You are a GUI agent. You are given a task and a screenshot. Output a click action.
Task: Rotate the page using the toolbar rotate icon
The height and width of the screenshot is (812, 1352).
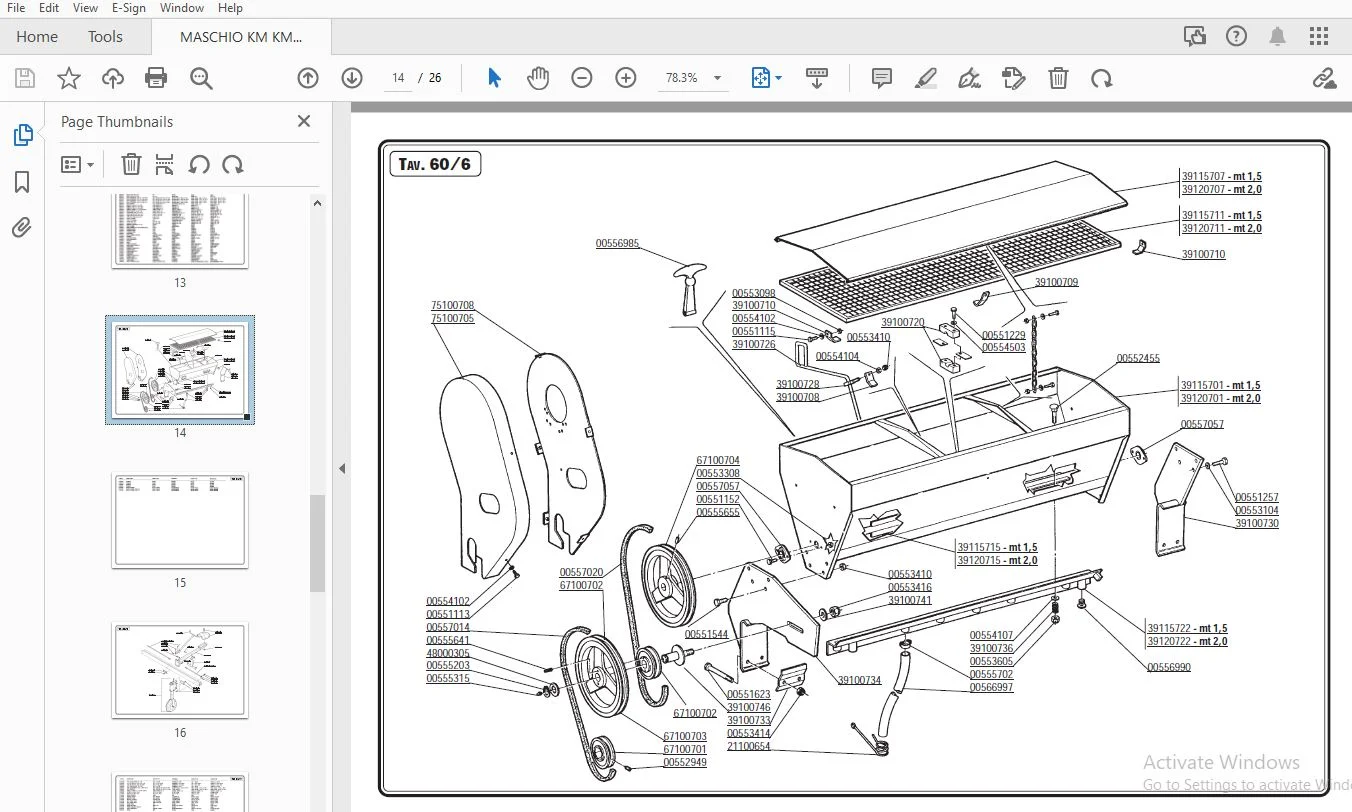click(1102, 78)
